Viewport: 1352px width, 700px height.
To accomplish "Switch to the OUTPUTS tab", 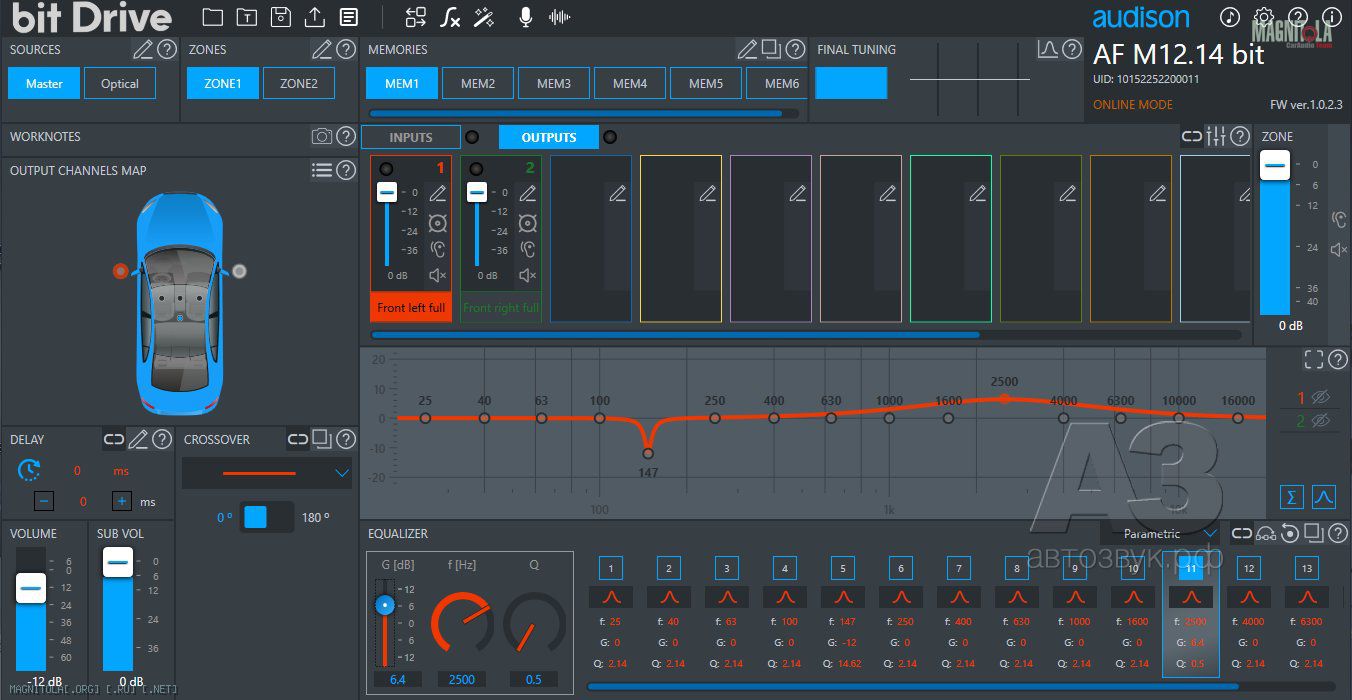I will pyautogui.click(x=549, y=137).
